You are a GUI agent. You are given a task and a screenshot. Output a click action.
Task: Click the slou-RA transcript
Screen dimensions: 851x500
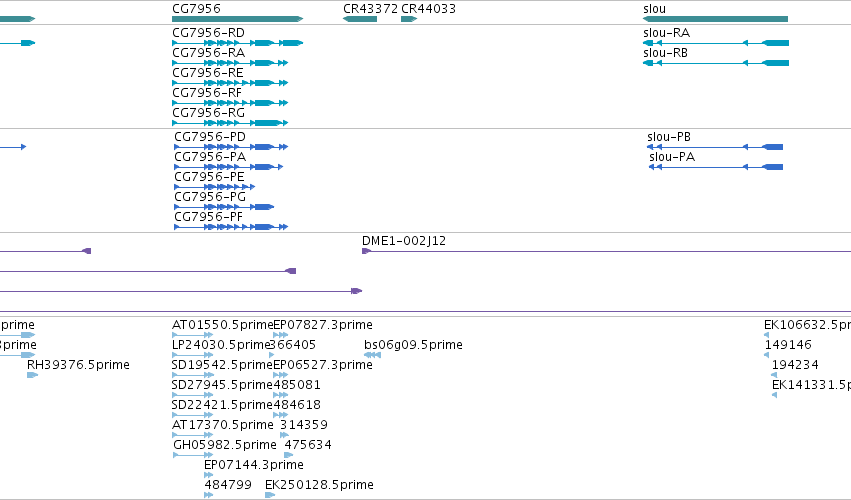[716, 43]
